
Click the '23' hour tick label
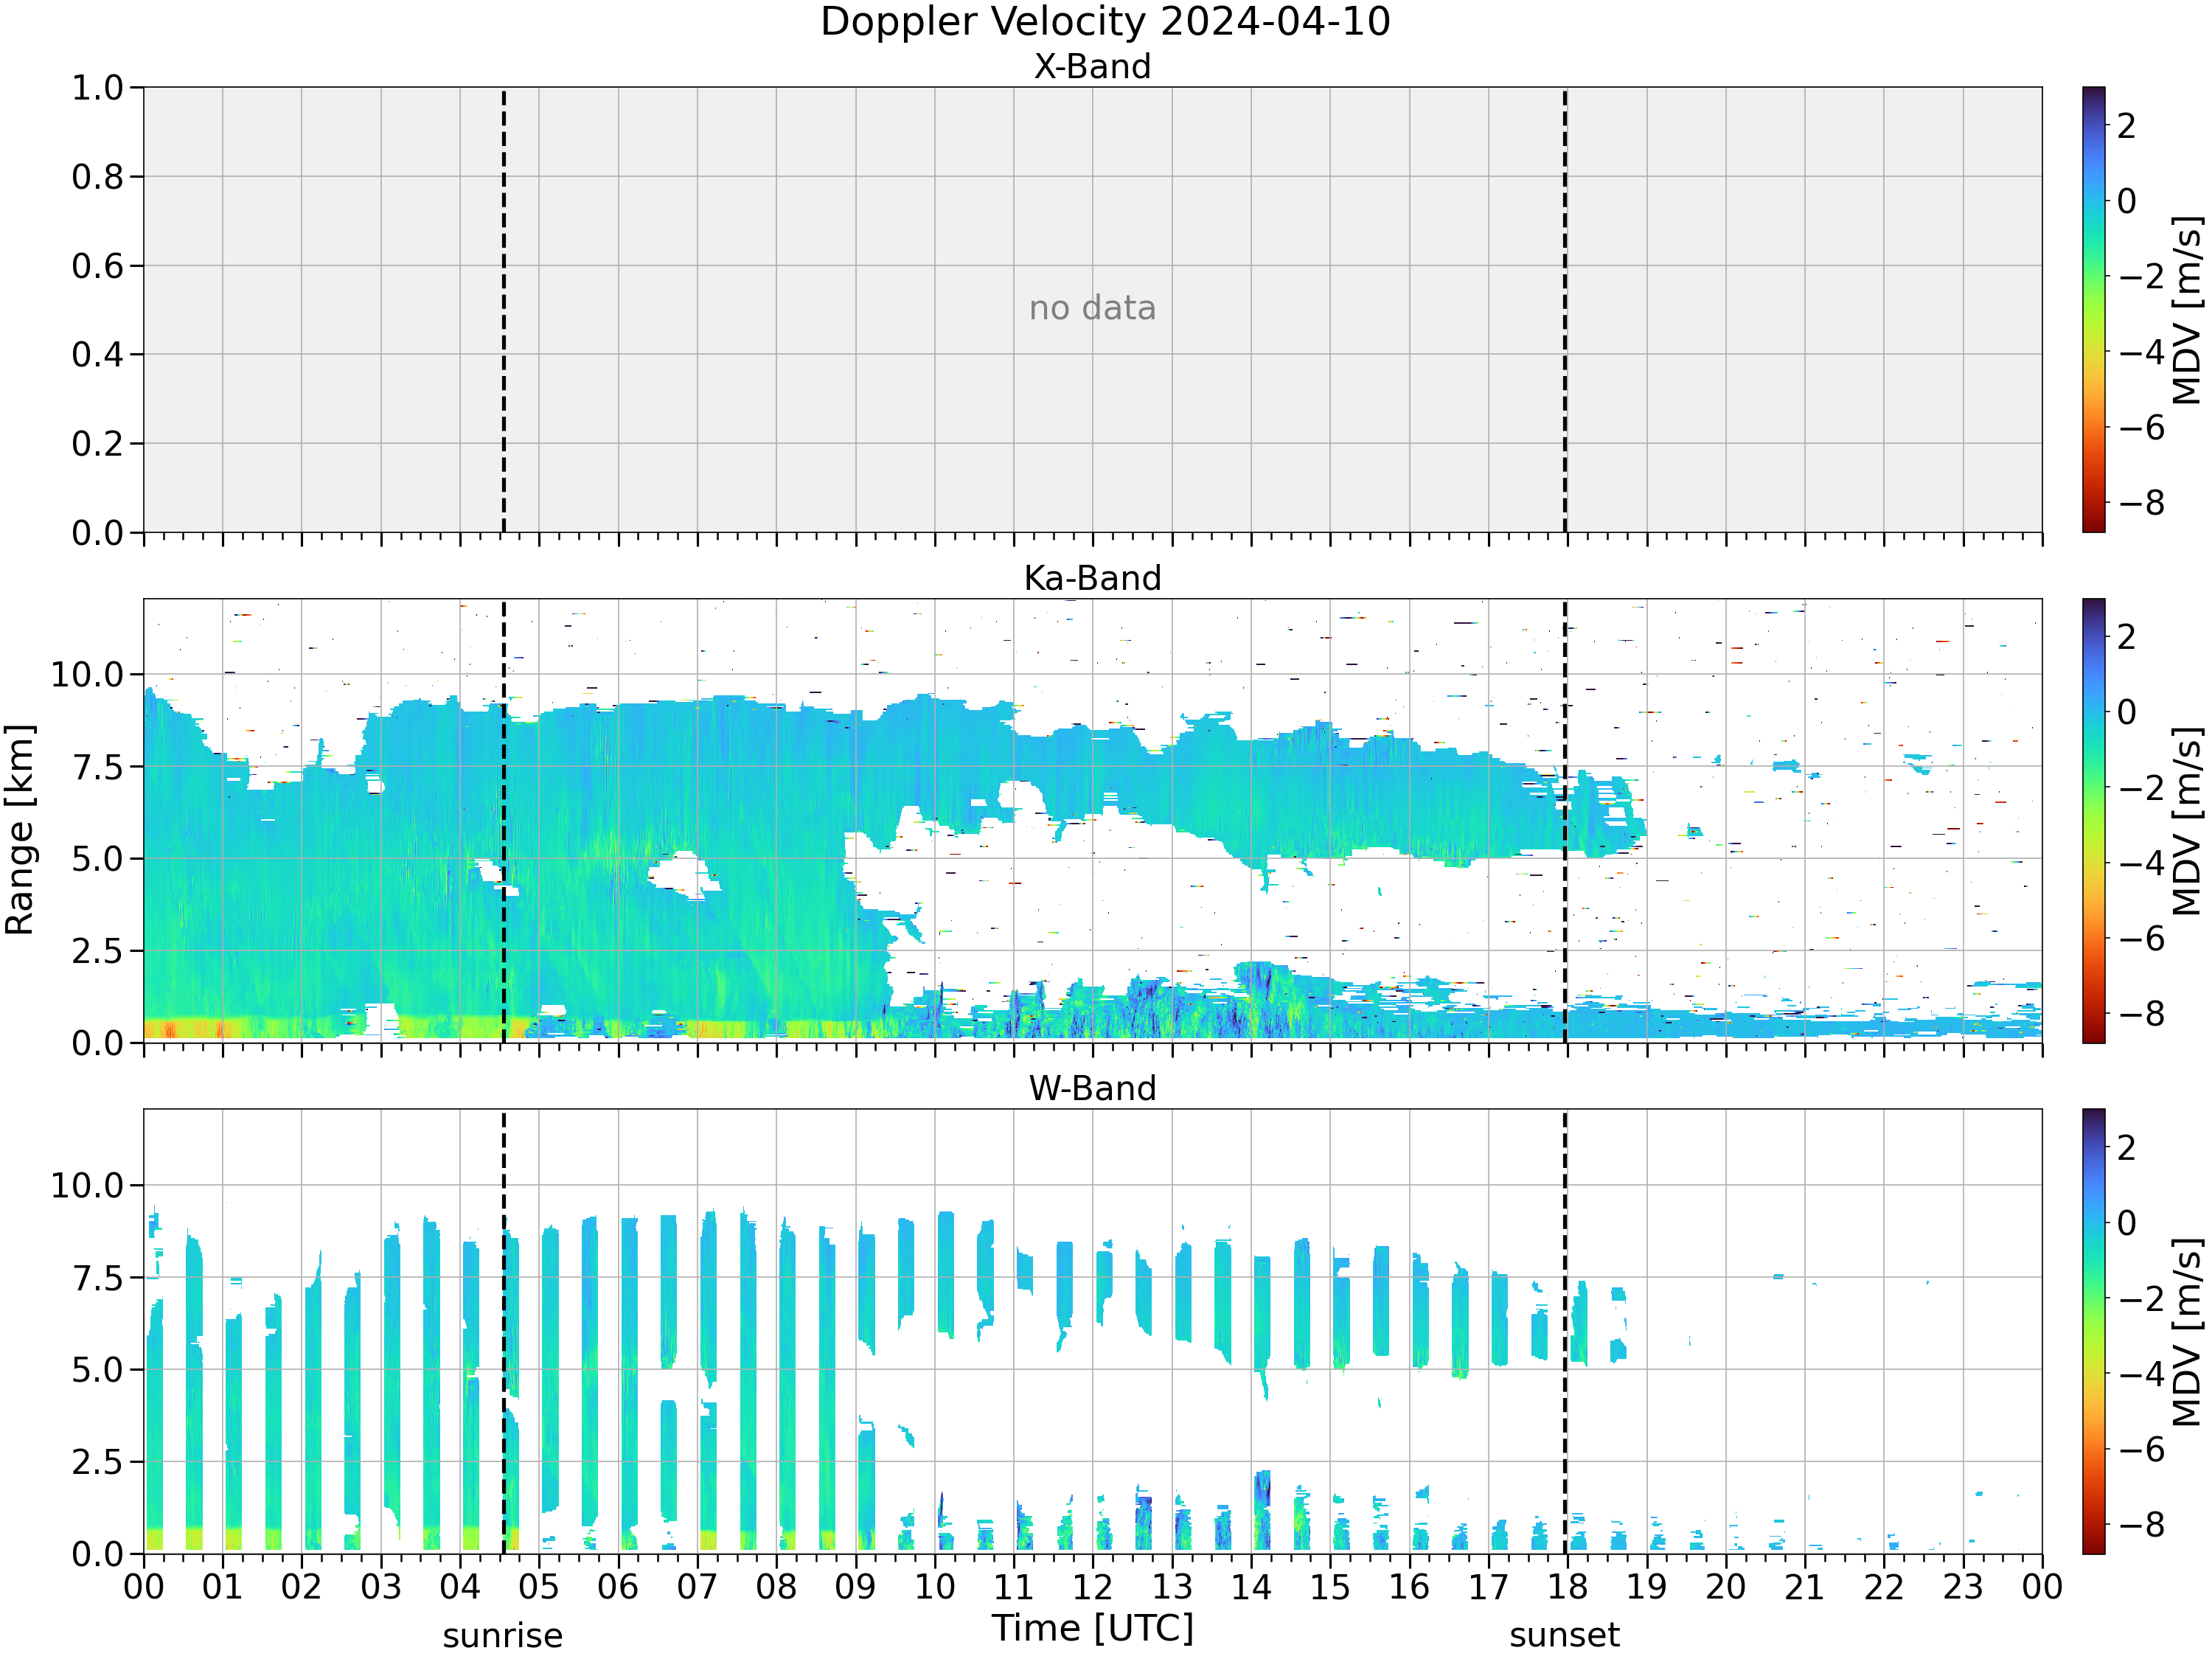point(1963,1587)
